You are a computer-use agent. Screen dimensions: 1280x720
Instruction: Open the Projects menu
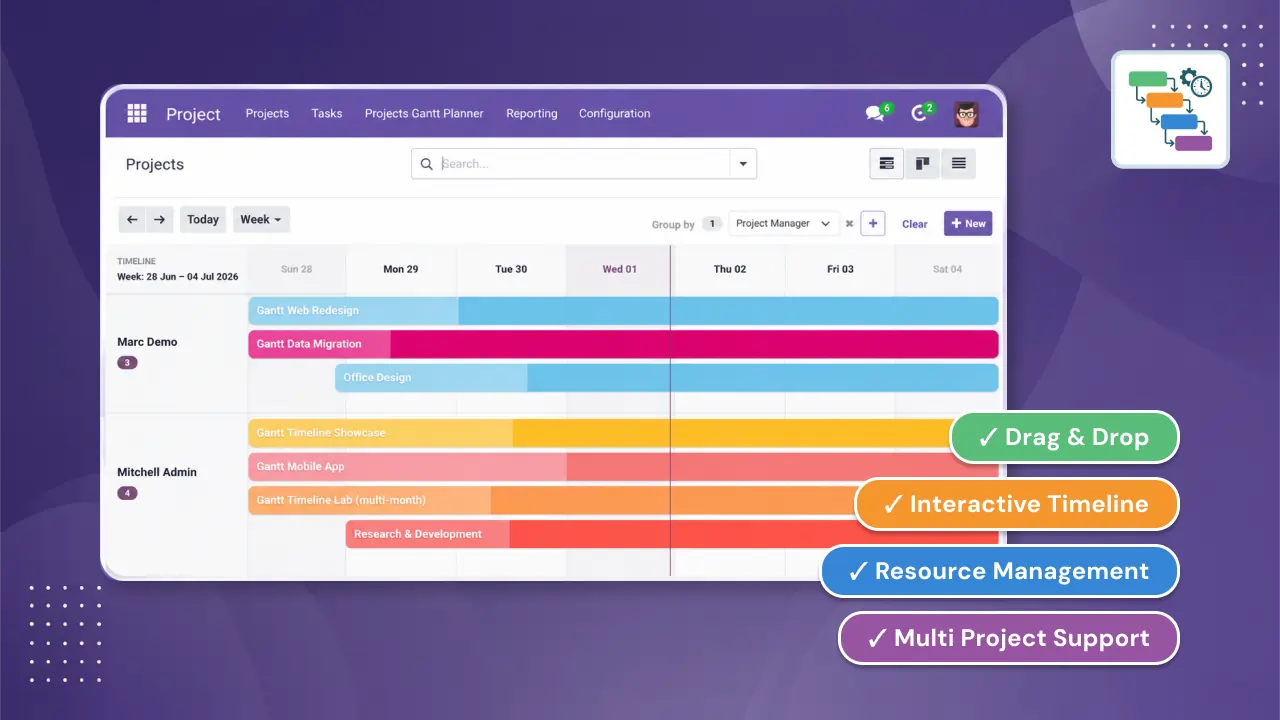pyautogui.click(x=267, y=113)
